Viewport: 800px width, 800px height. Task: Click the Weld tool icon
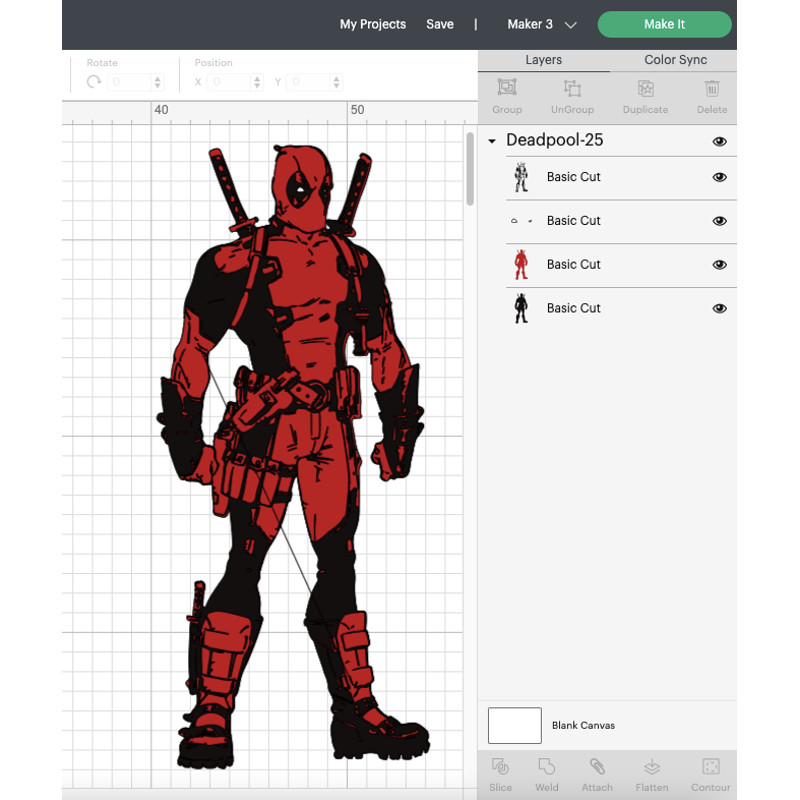(547, 767)
